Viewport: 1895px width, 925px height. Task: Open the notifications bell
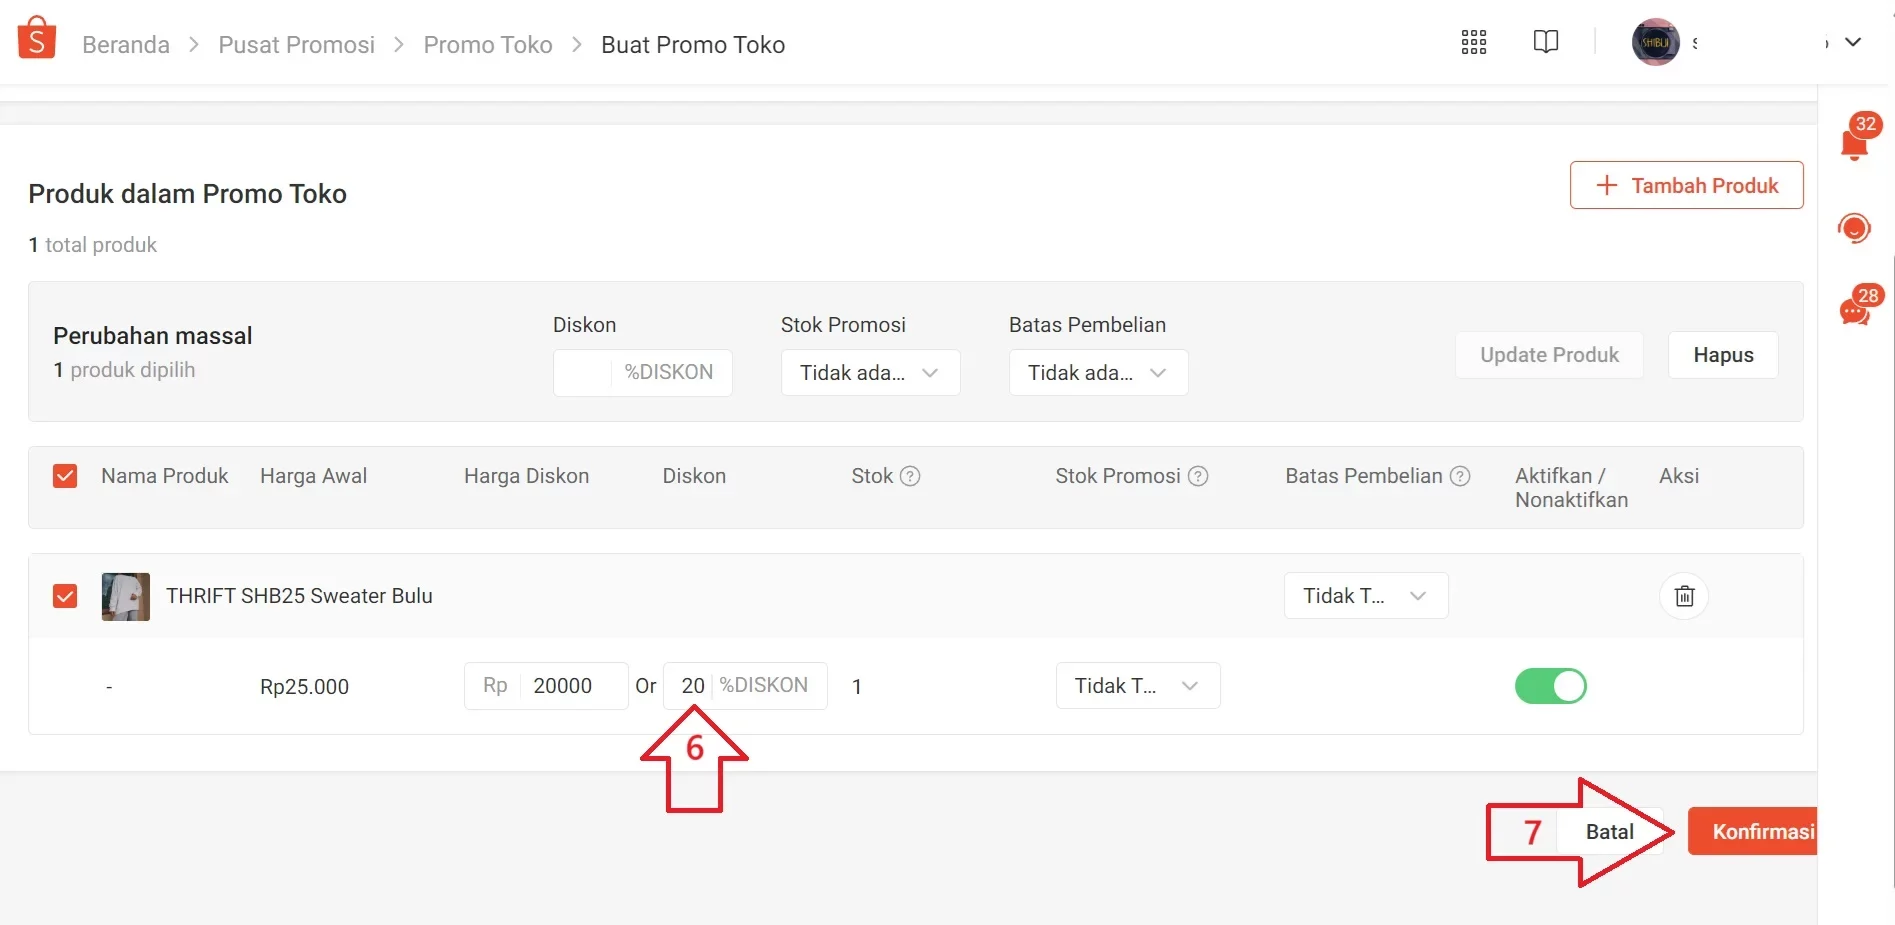pos(1855,144)
